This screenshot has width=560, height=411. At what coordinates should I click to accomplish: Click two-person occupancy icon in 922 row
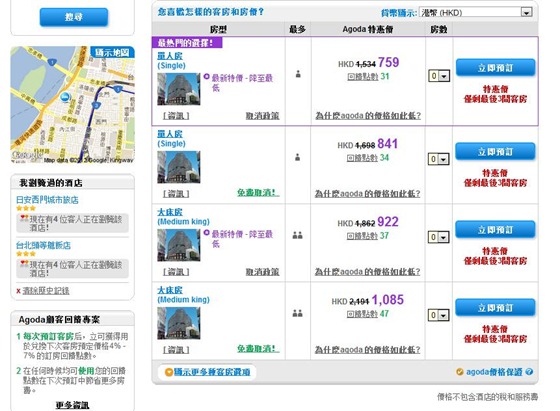[298, 235]
